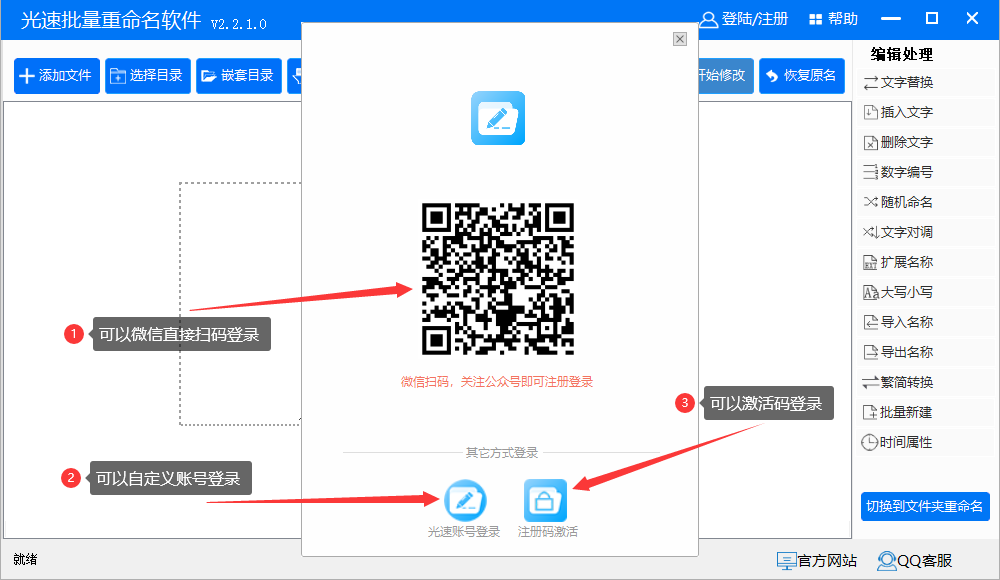The width and height of the screenshot is (1000, 580).
Task: Select 数字编号 numbering tool
Action: tap(899, 172)
